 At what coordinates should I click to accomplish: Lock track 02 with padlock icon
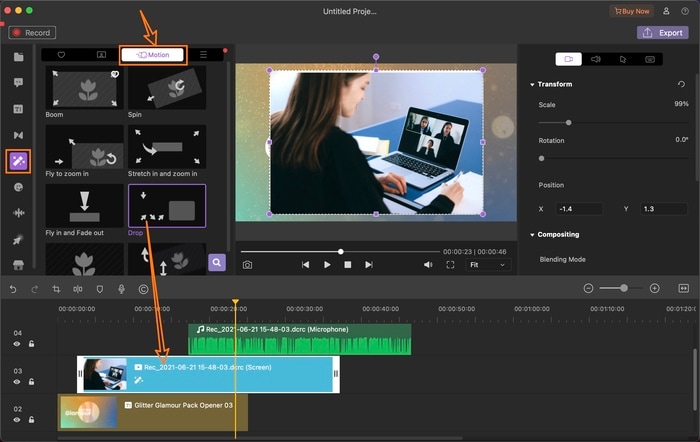31,420
